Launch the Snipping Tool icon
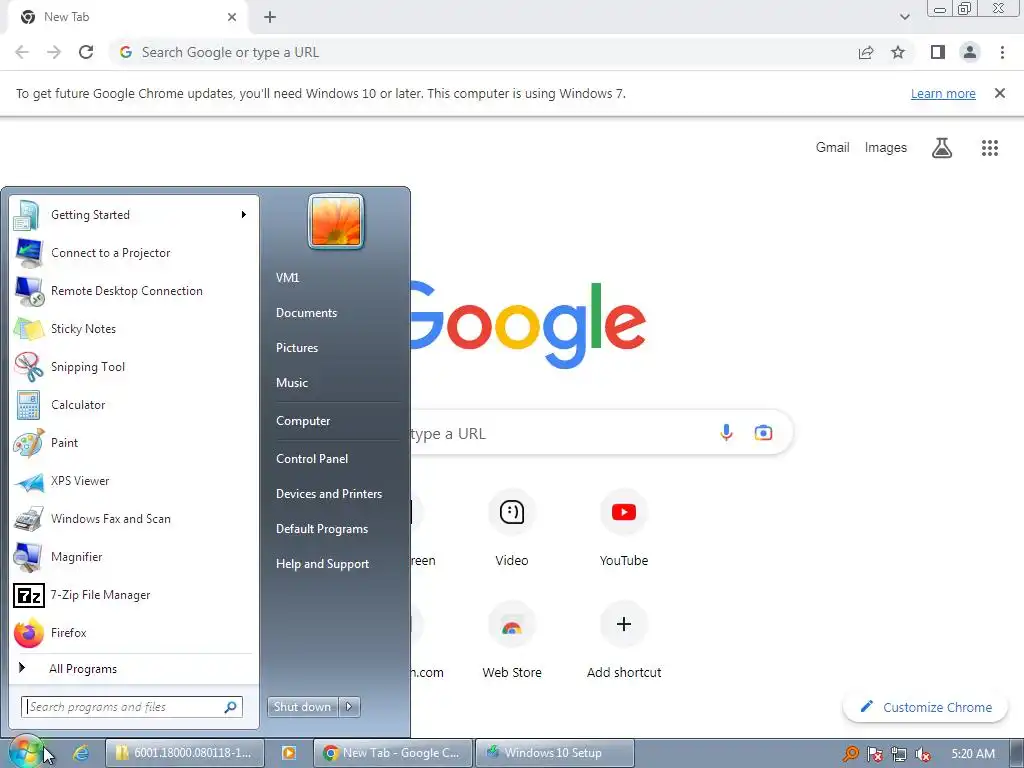Viewport: 1024px width, 768px height. point(28,366)
